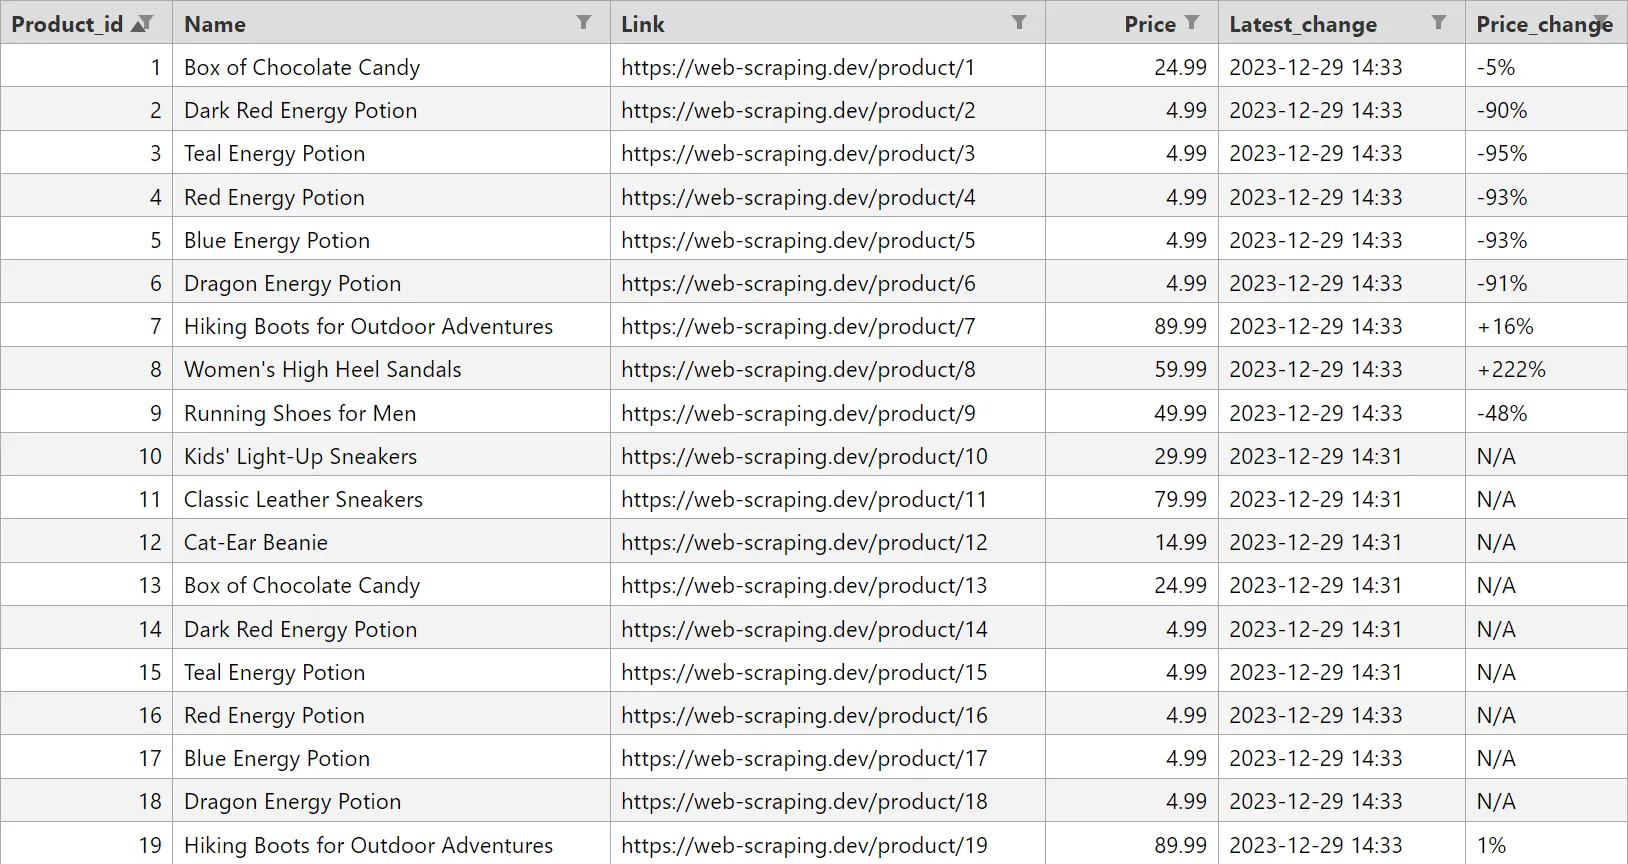Sort by the Name column header text
This screenshot has width=1628, height=864.
pos(215,24)
